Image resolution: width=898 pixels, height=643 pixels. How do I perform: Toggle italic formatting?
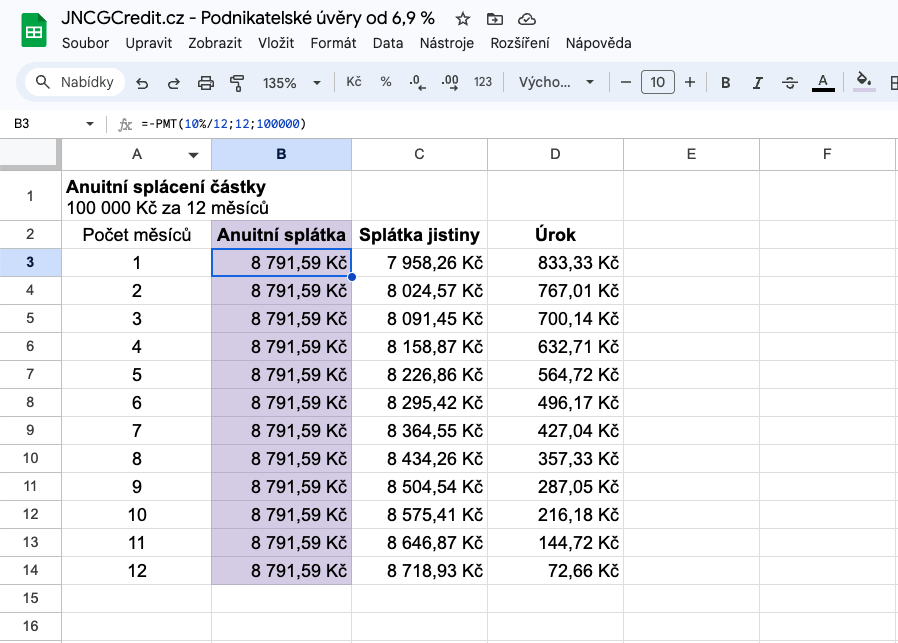pos(757,83)
